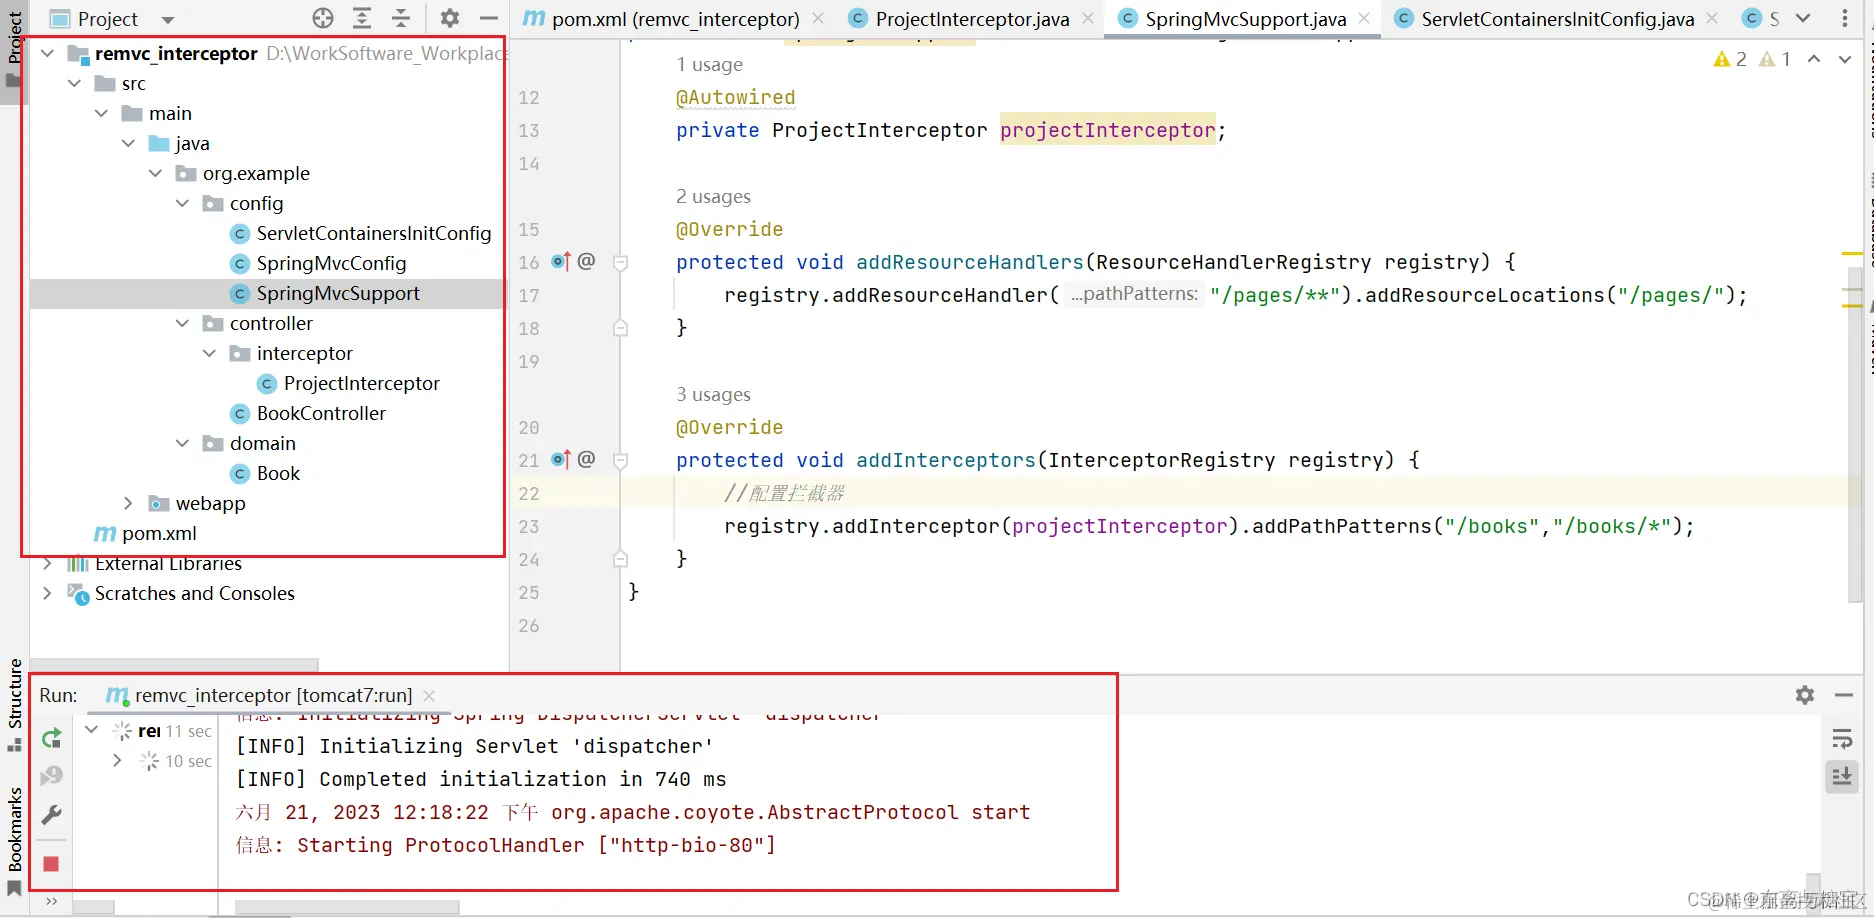Close the SpringMvcSupport.java tab
Viewport: 1874px width, 918px height.
(1364, 19)
